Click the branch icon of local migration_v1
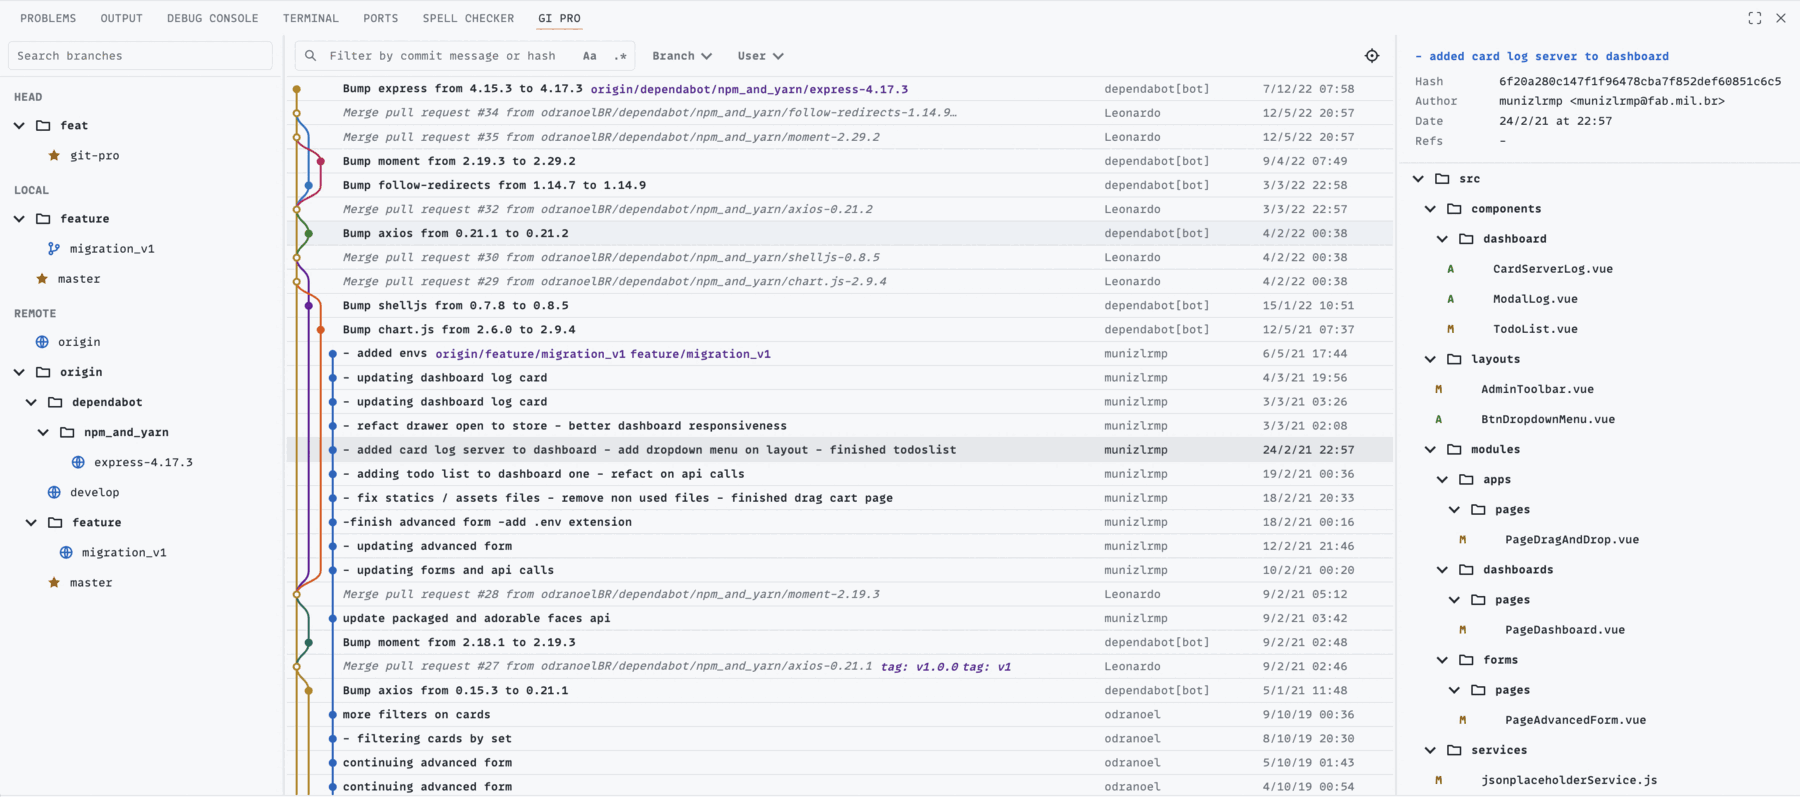 pyautogui.click(x=54, y=249)
